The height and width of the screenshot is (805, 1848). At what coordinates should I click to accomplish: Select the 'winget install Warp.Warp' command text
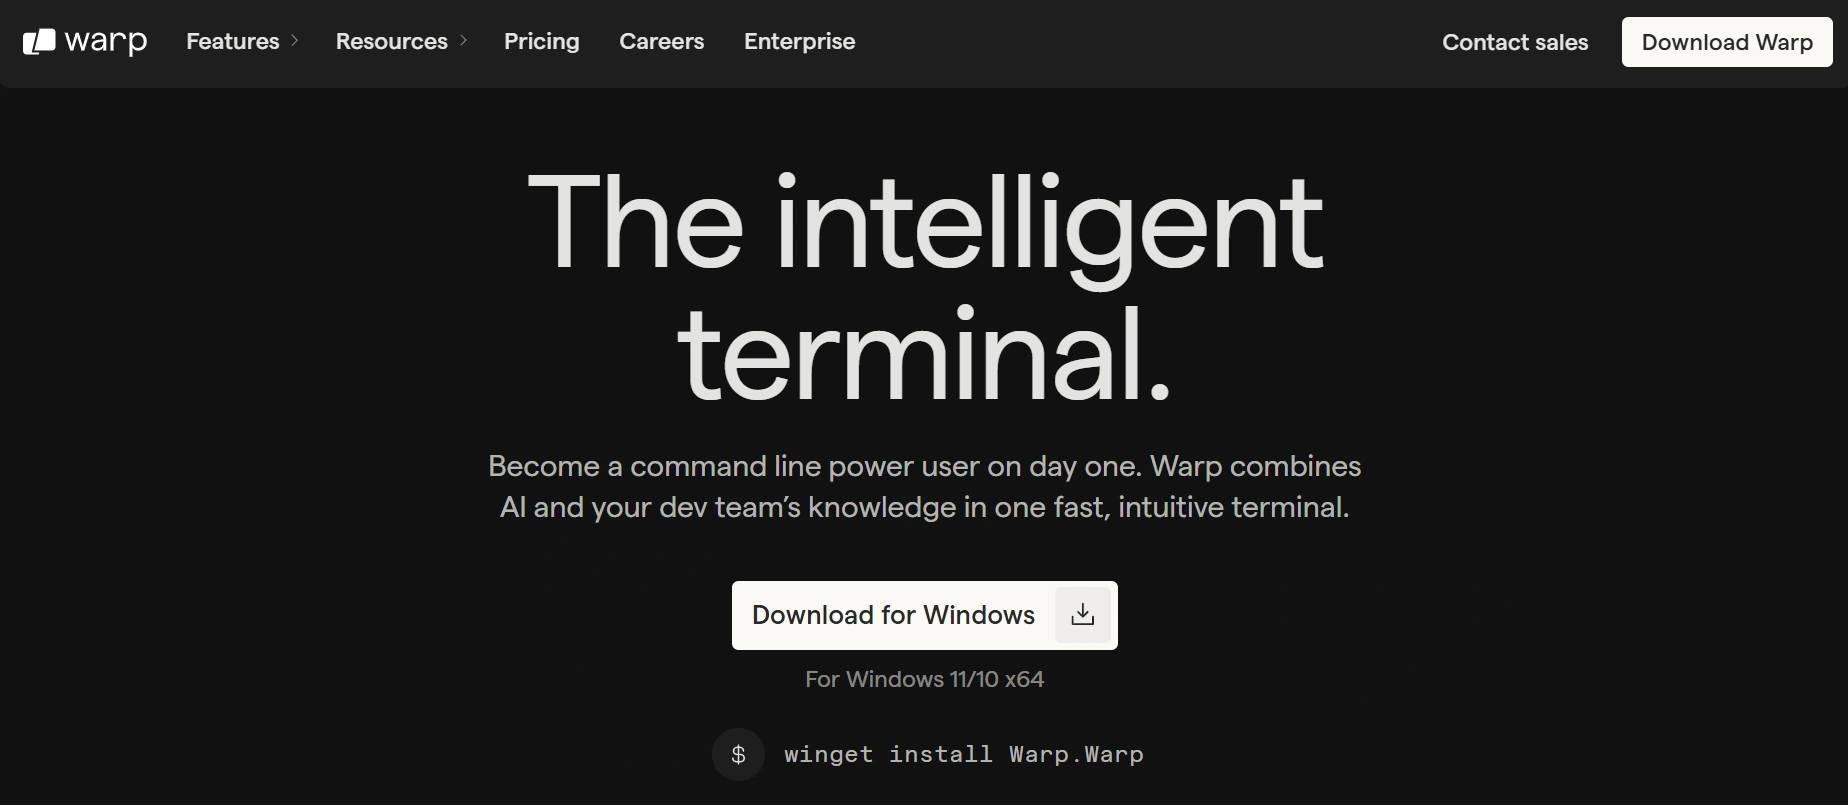pos(964,754)
